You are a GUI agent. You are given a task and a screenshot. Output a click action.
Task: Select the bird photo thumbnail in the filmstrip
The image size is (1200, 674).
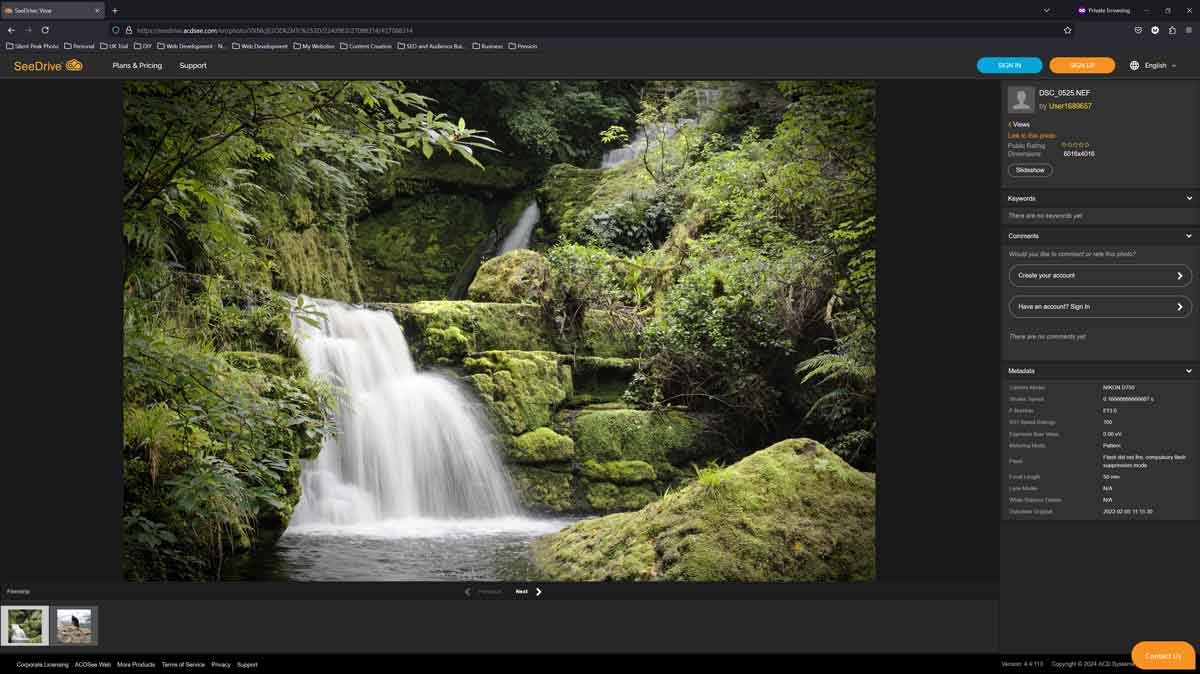76,625
